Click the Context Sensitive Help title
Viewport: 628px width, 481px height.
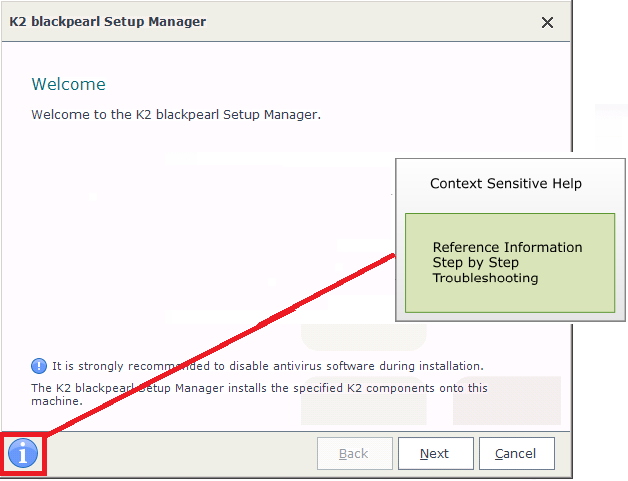tap(506, 183)
